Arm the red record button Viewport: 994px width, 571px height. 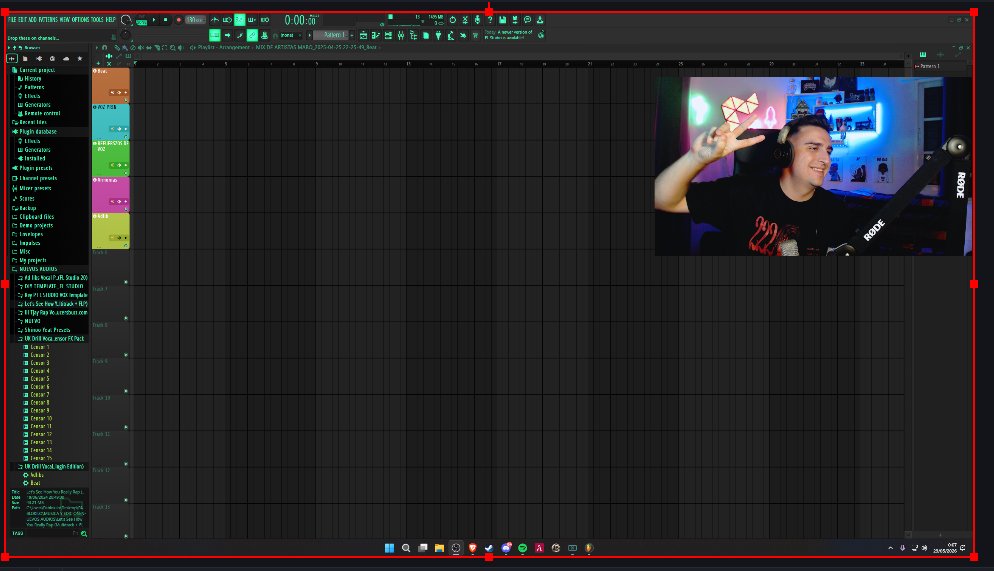pyautogui.click(x=179, y=20)
